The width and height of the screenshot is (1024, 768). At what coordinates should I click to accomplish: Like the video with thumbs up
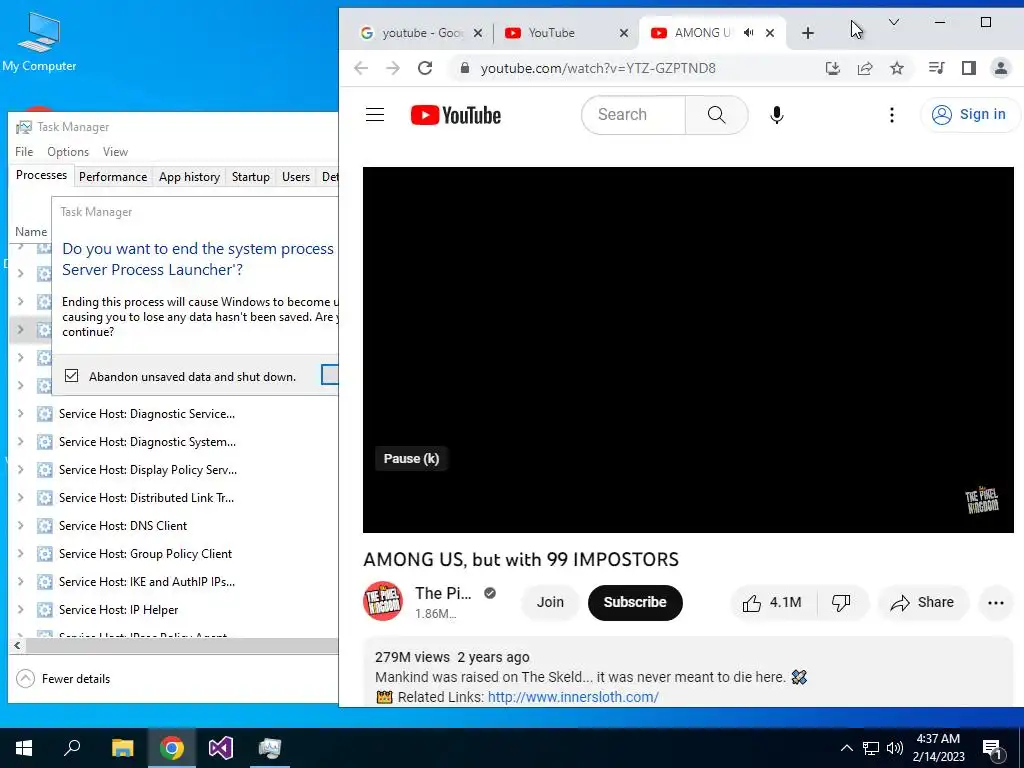(773, 602)
